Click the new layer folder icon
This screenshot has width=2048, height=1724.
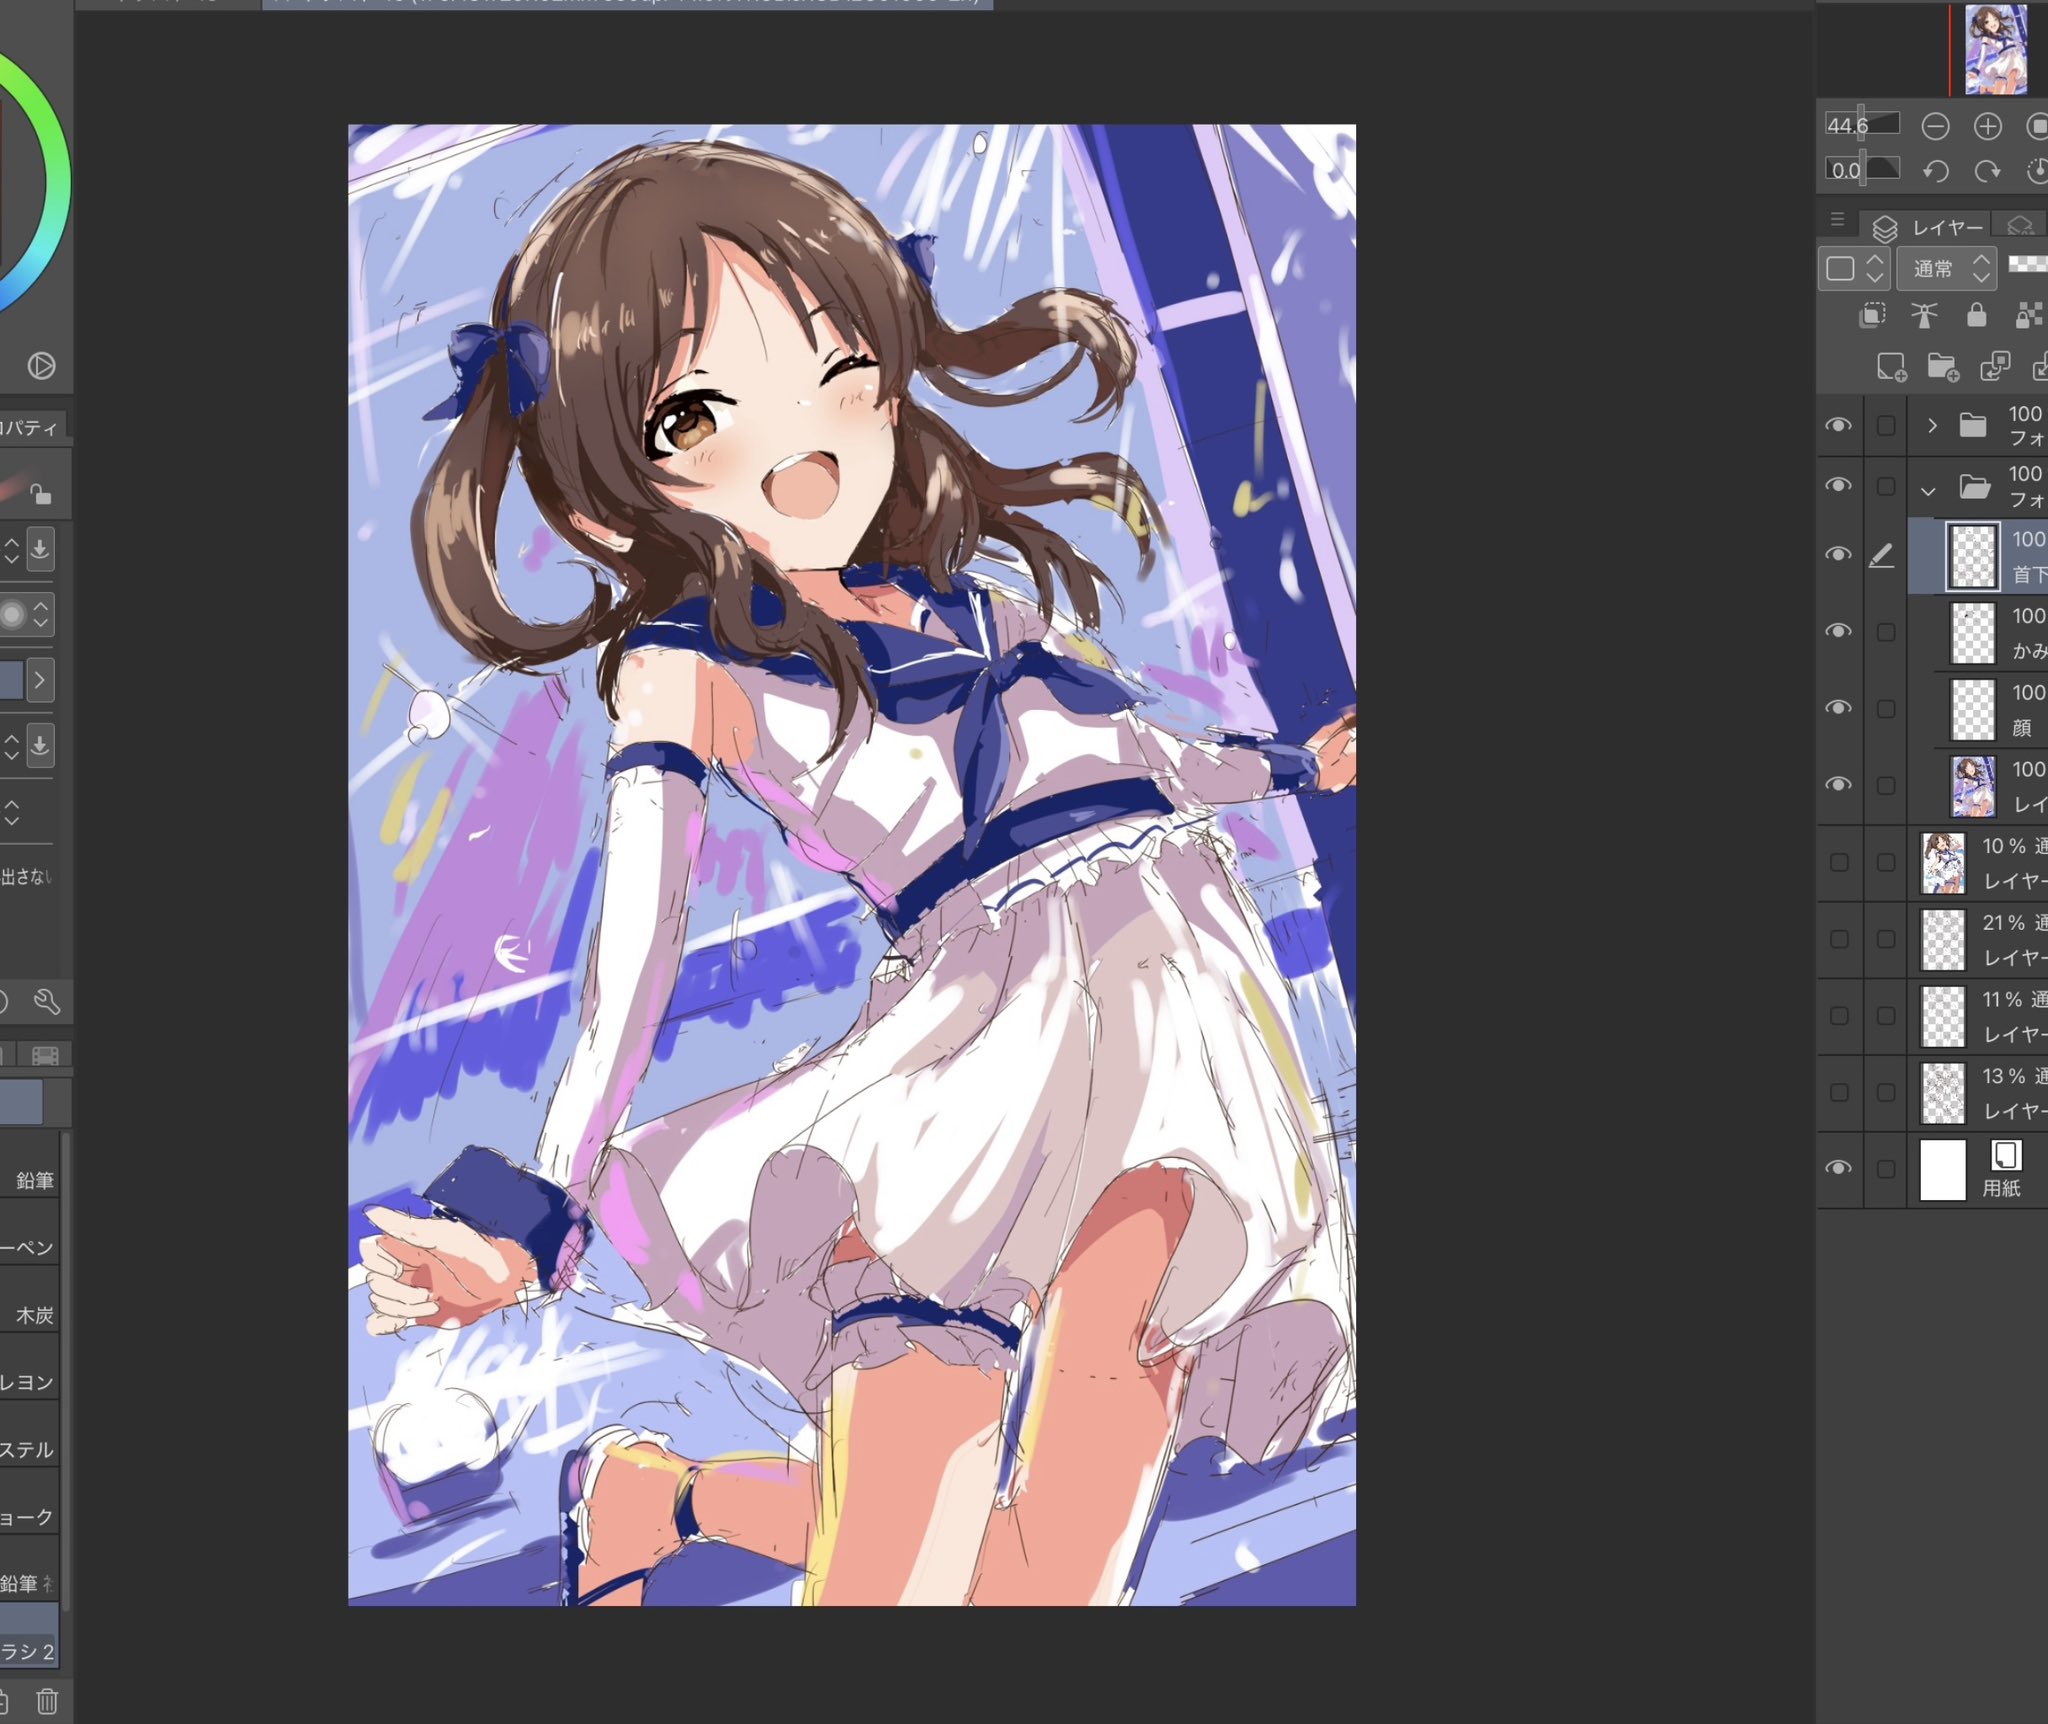(1942, 367)
